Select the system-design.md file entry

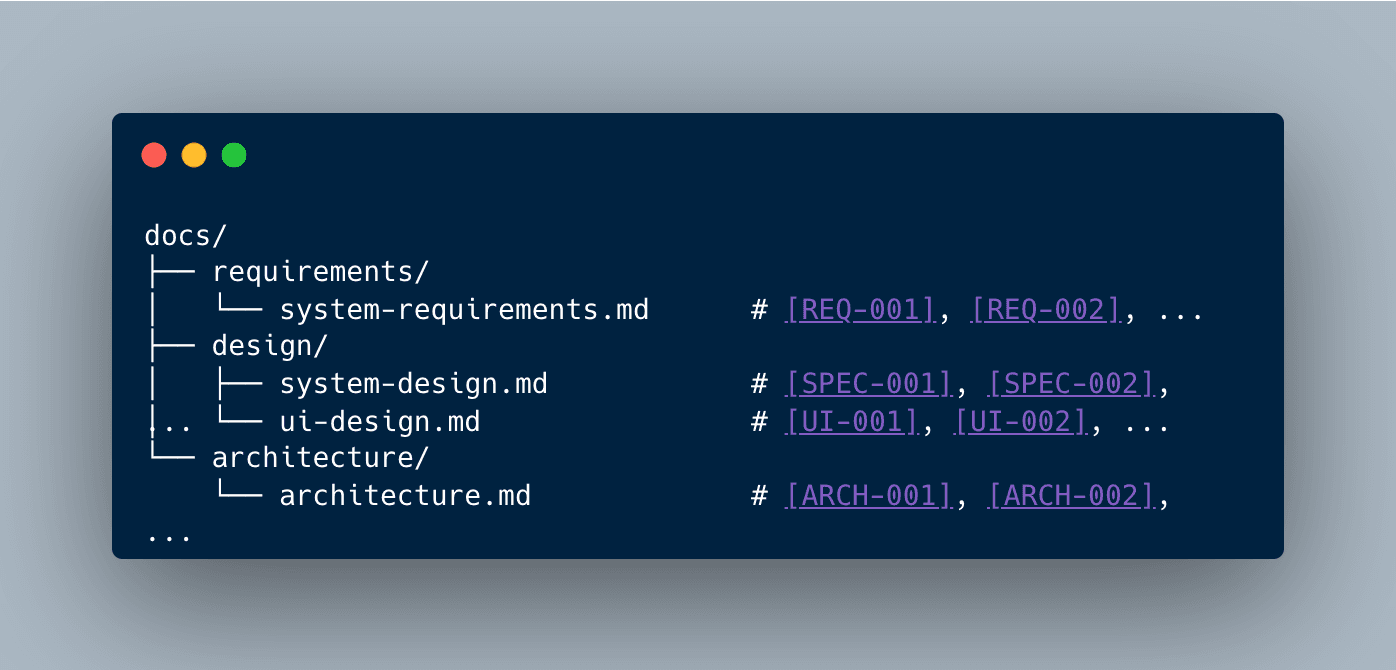click(414, 383)
